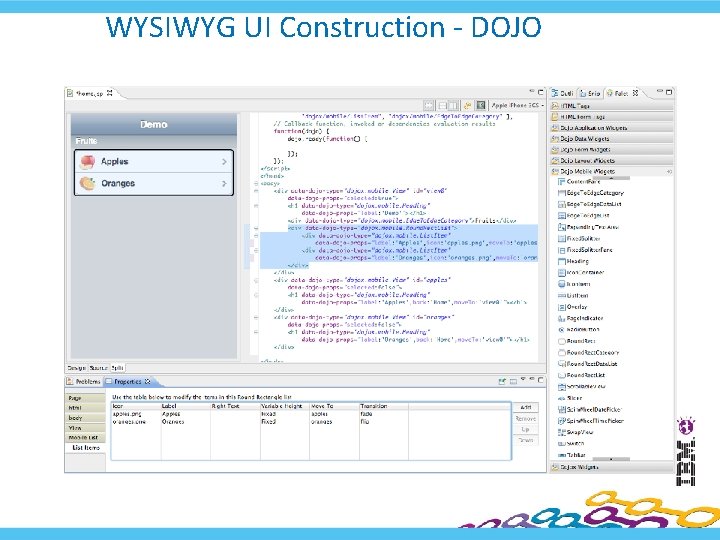
Task: Pick the SpinWheelDatePicker widget
Action: [590, 410]
